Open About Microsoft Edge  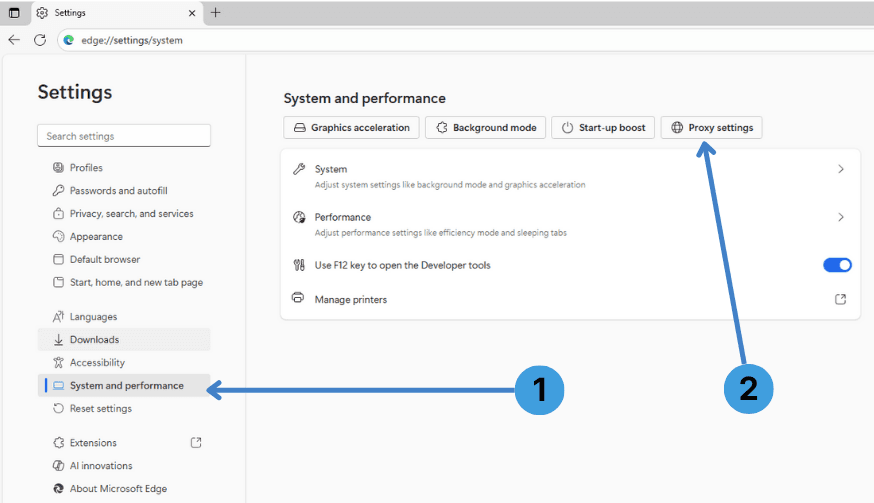click(124, 489)
